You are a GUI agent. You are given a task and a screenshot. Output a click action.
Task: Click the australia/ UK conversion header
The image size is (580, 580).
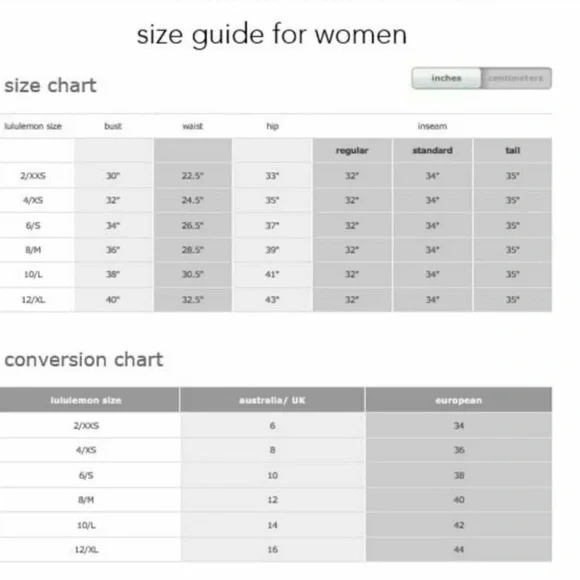click(272, 400)
